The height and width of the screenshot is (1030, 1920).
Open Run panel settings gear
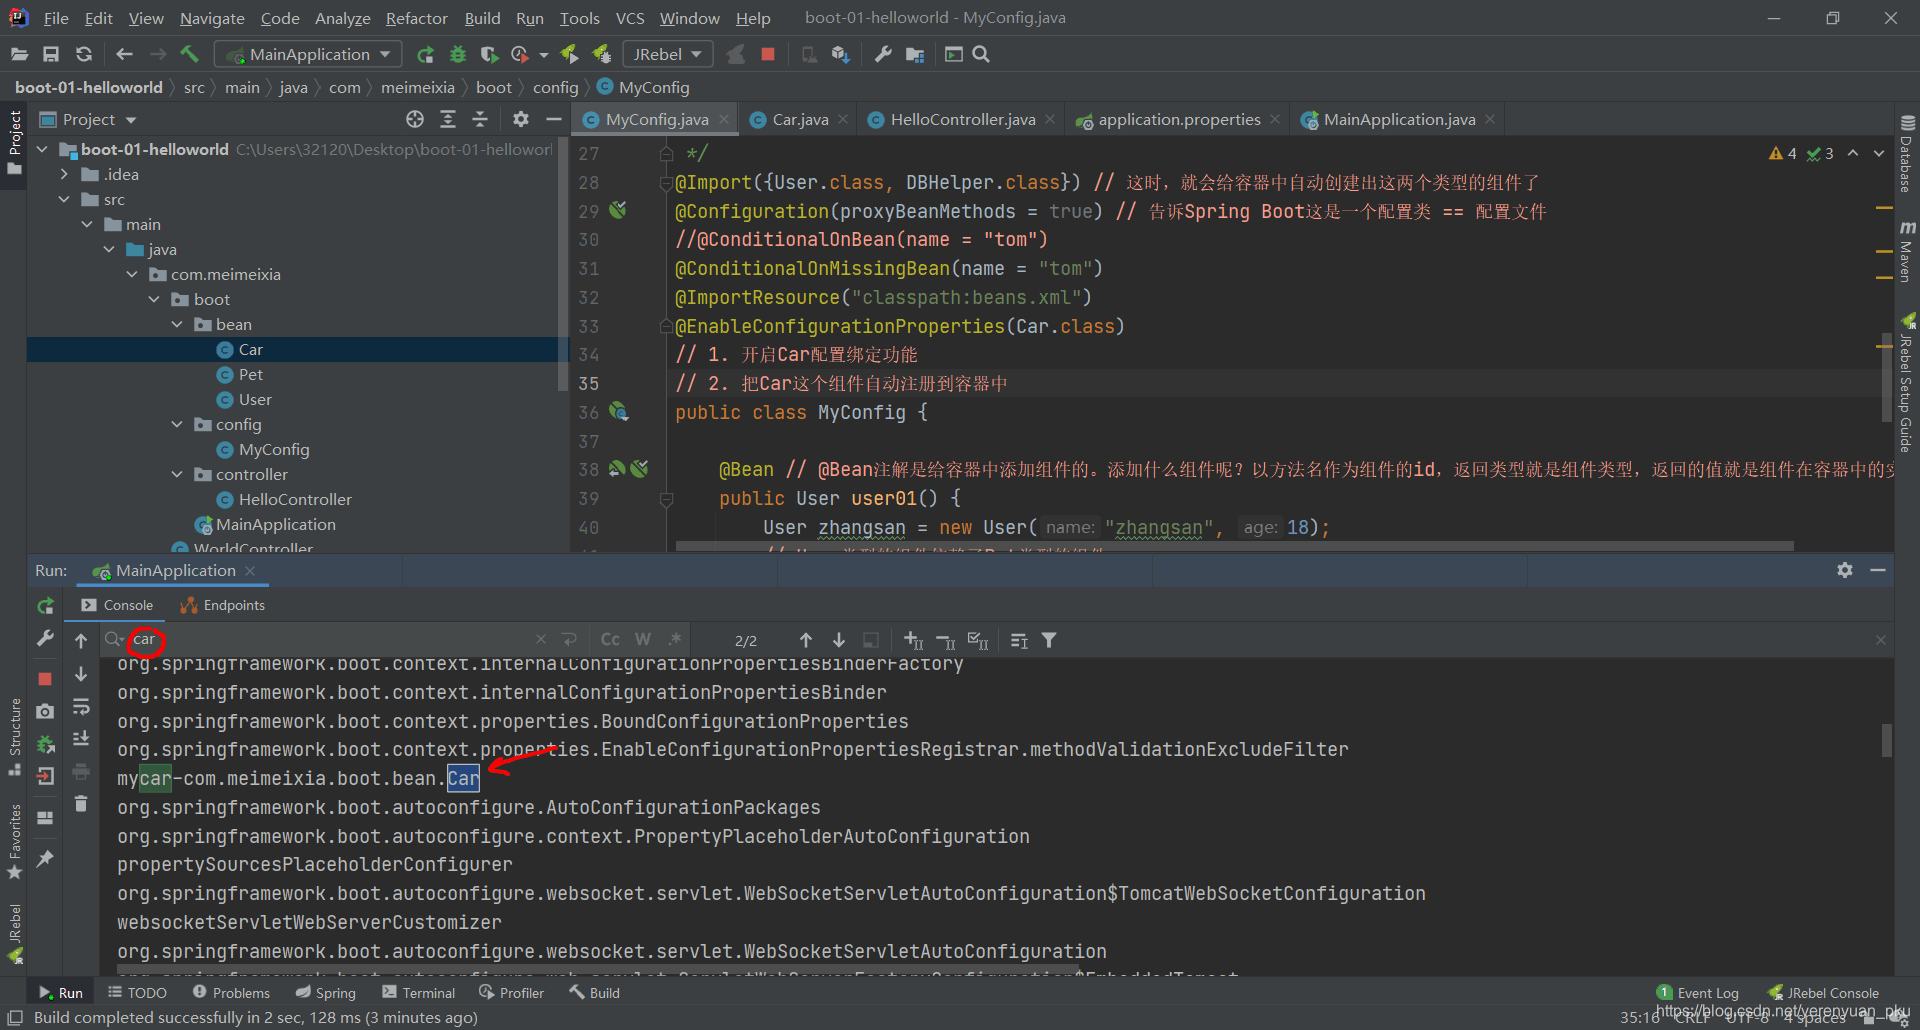[x=1845, y=570]
